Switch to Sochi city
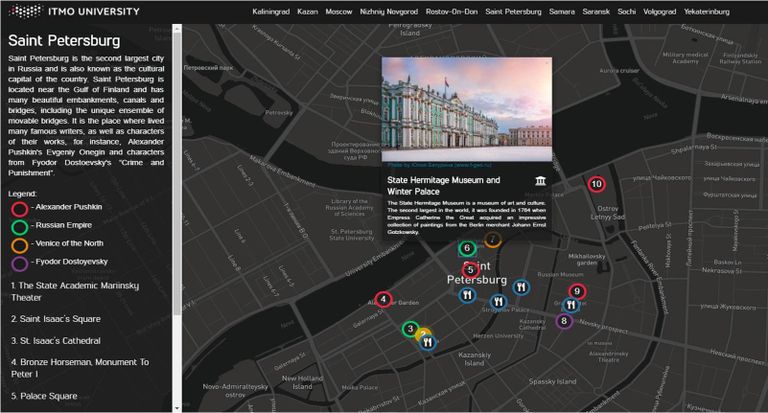 coord(626,11)
